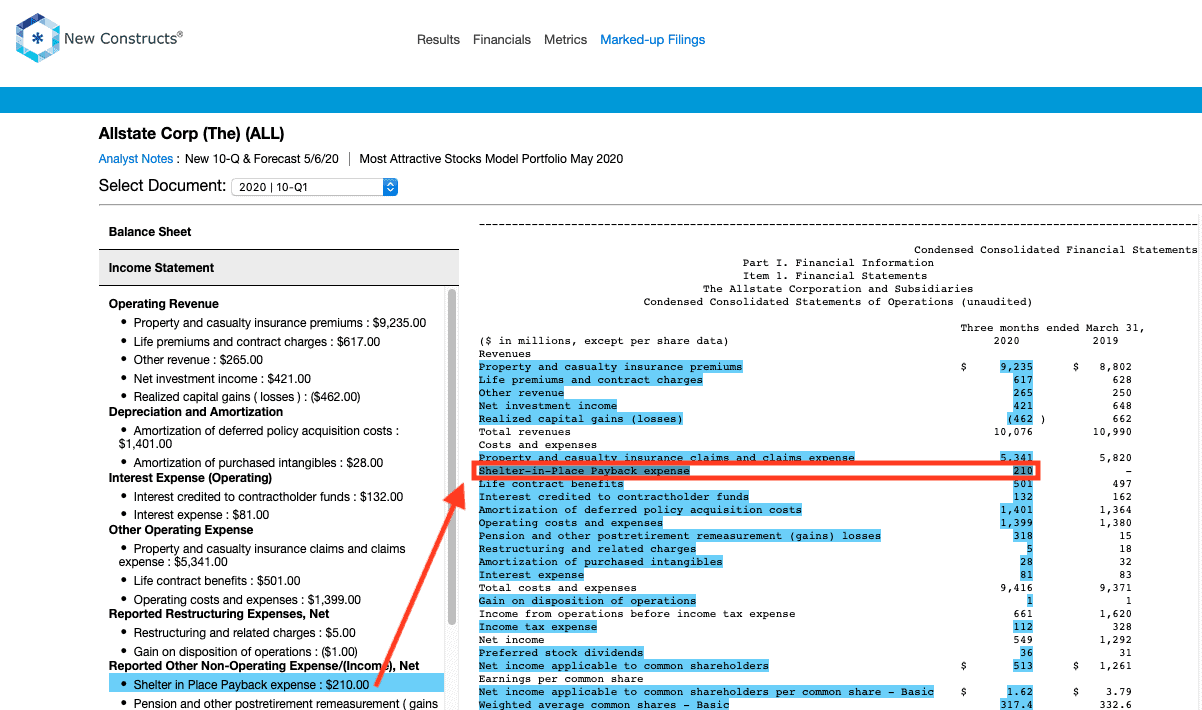The width and height of the screenshot is (1202, 710).
Task: Click highlighted 'Weighted average common shares - Basic' line
Action: [x=604, y=705]
